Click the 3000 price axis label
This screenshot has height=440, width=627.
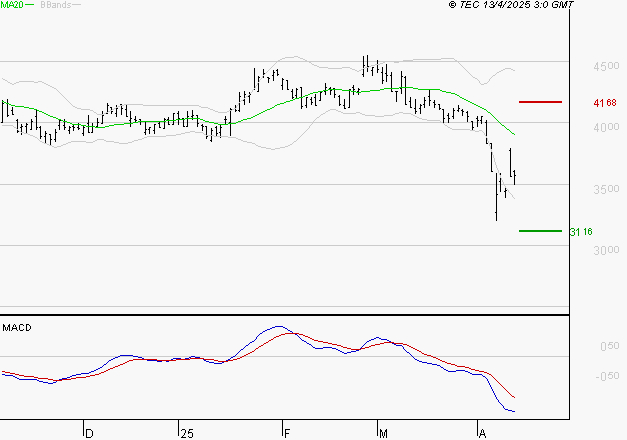606,250
